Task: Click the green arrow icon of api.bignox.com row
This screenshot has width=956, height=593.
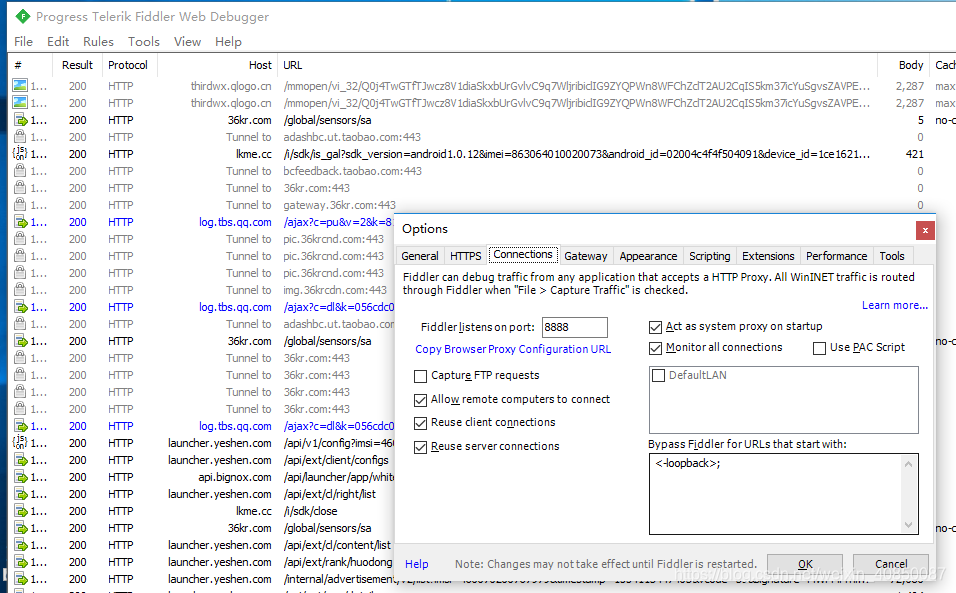Action: click(x=21, y=477)
